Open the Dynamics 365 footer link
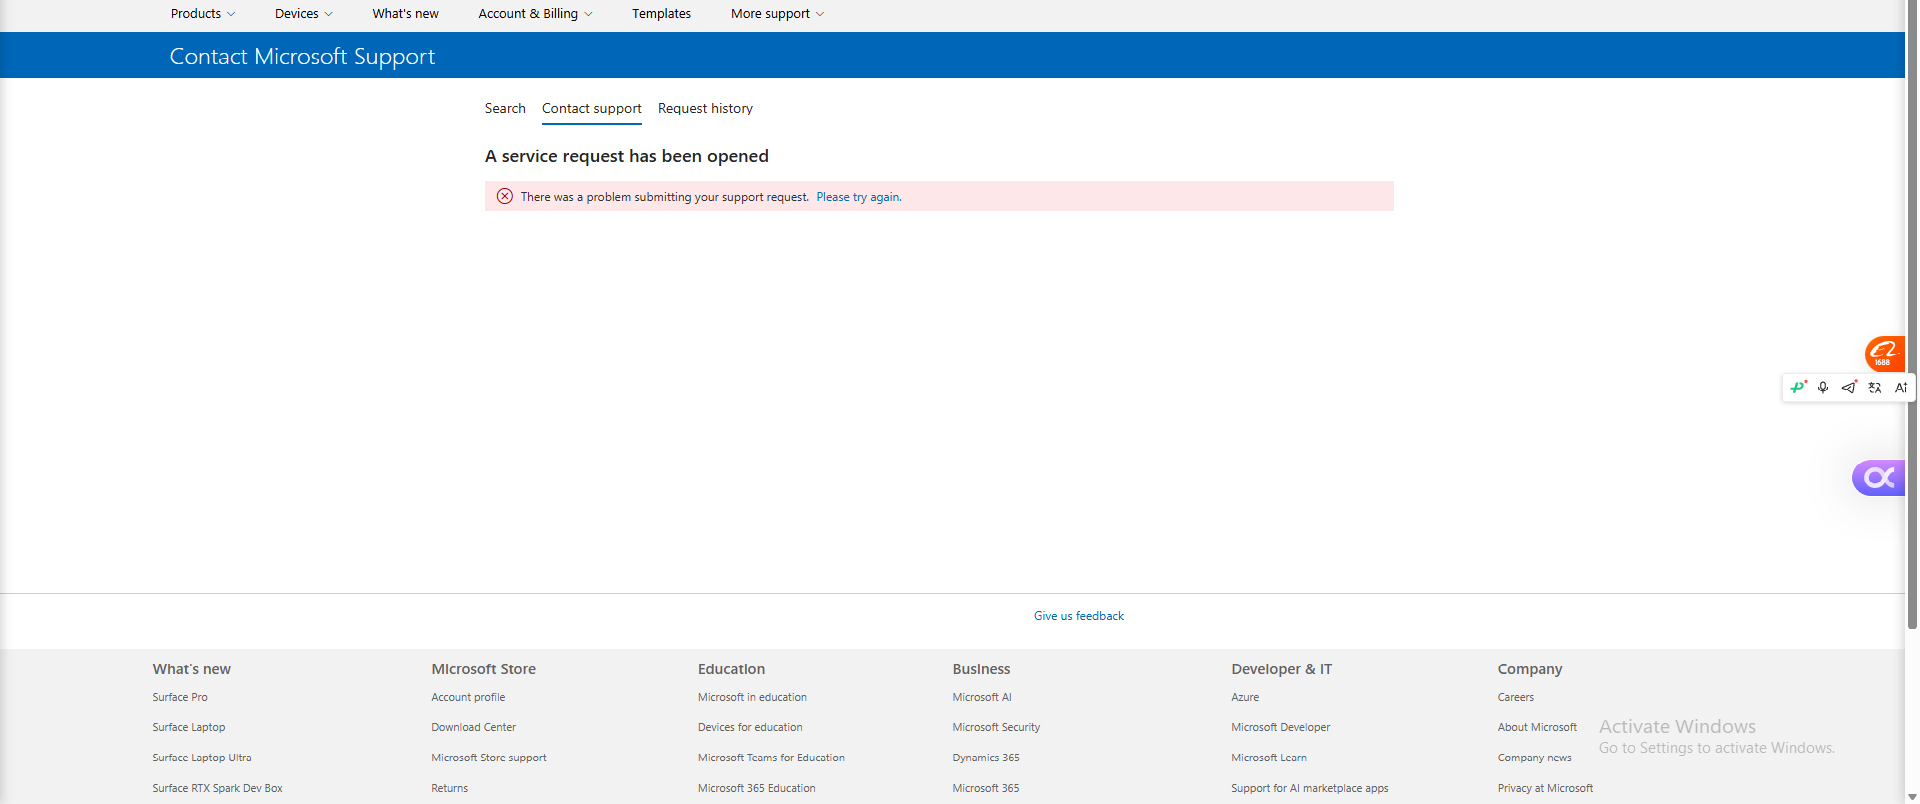Viewport: 1920px width, 804px height. (986, 757)
